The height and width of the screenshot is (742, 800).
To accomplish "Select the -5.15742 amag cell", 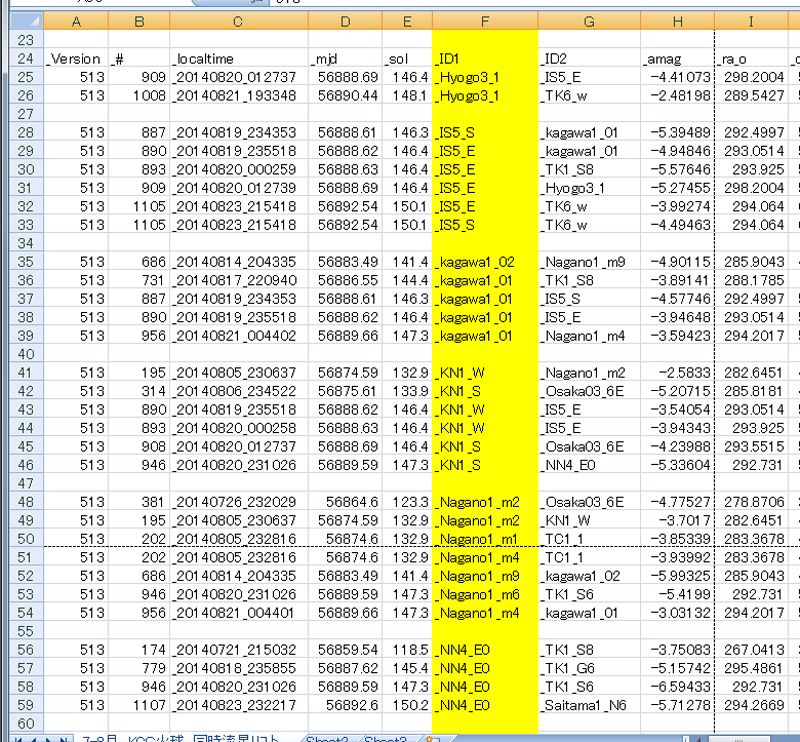I will click(x=677, y=668).
